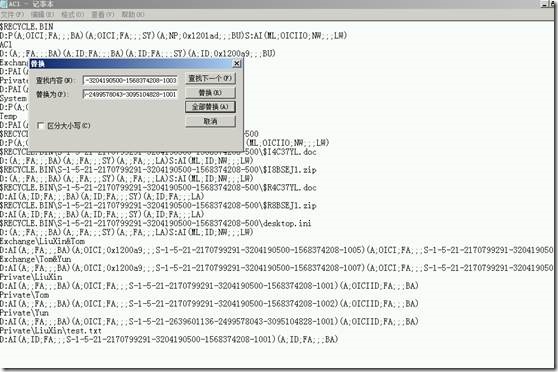The width and height of the screenshot is (558, 372).
Task: Click the line "Private\LiuXin"
Action: [x=31, y=277]
